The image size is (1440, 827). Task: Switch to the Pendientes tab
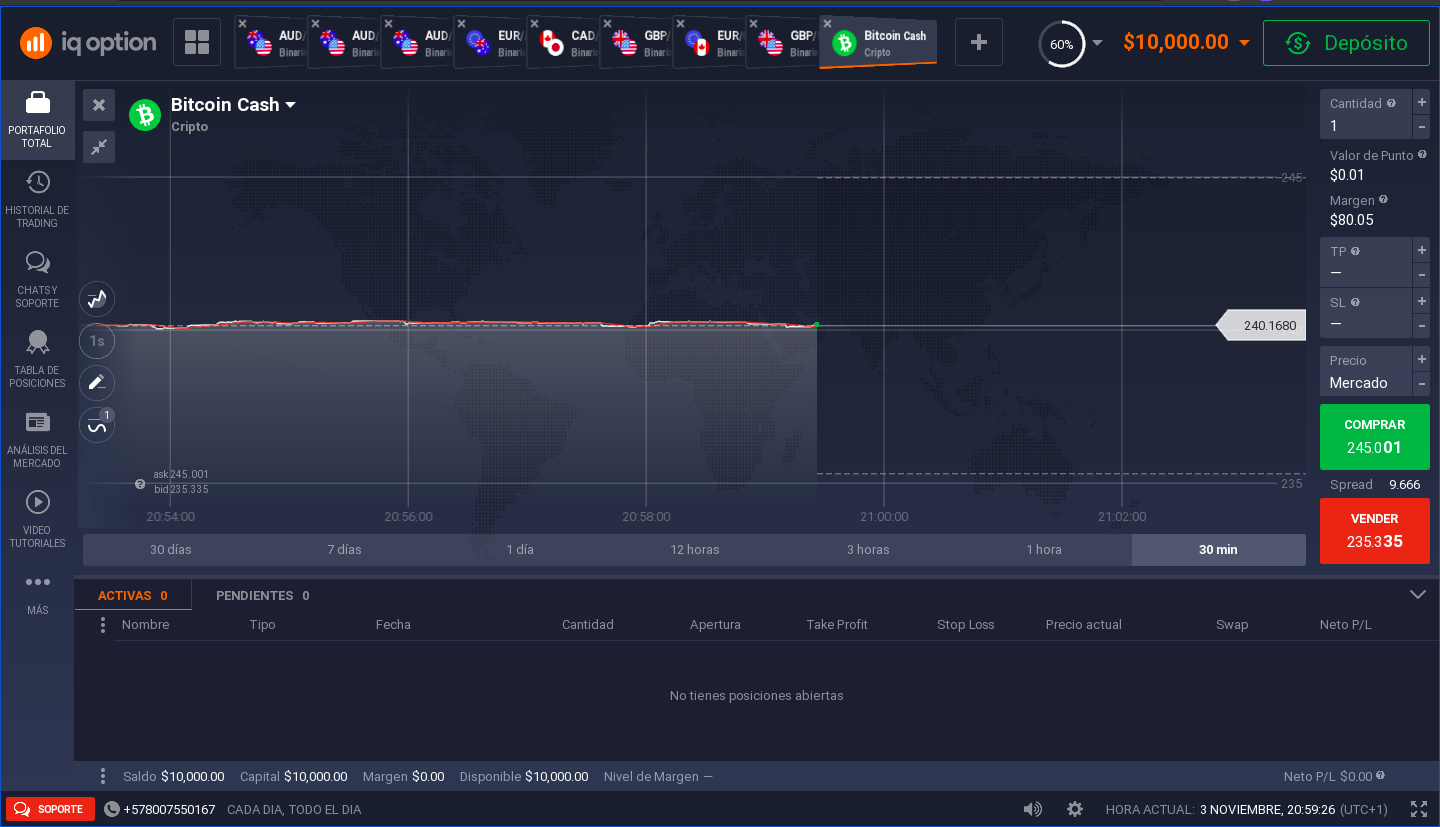(x=262, y=595)
